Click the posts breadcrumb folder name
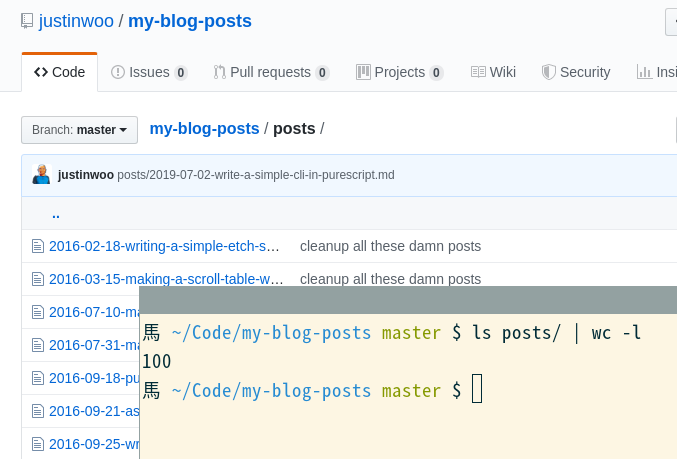 point(294,129)
